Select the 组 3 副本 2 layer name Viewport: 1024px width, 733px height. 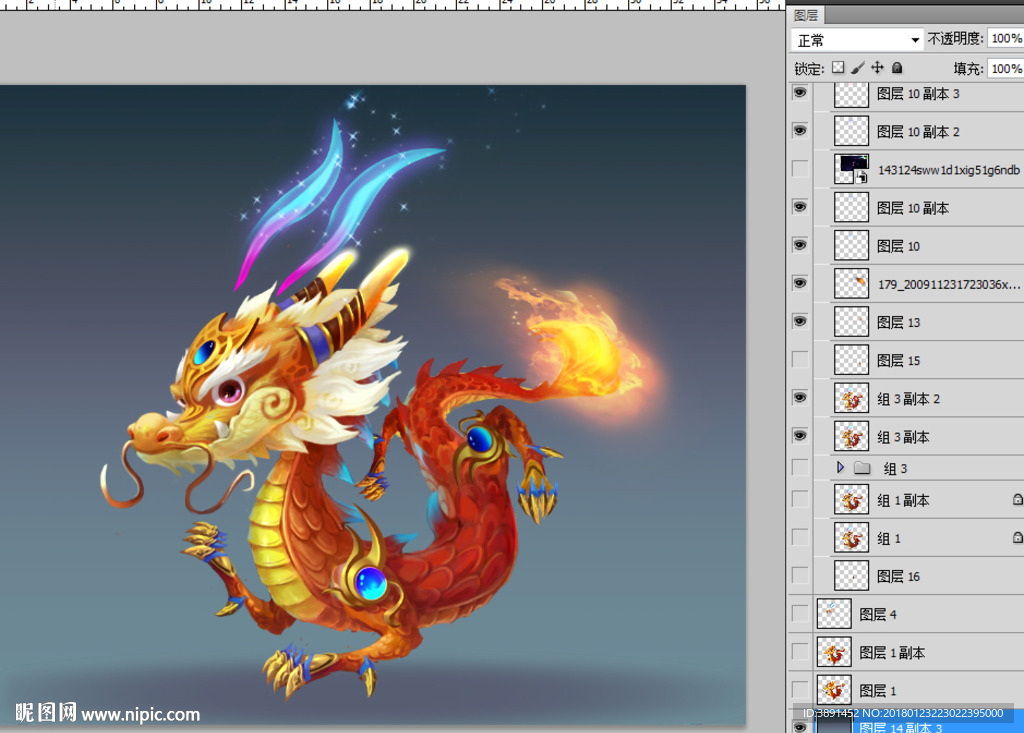(x=908, y=399)
